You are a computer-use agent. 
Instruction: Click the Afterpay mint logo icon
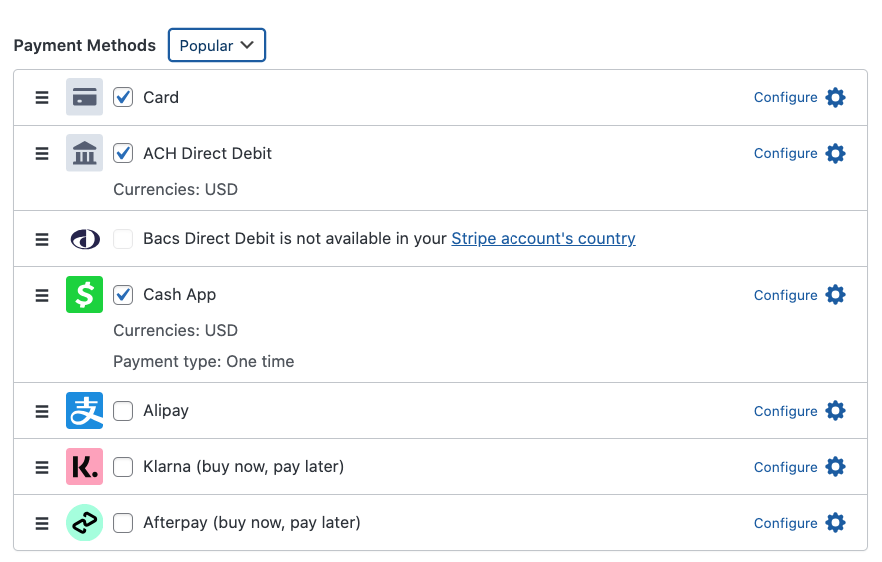point(85,523)
